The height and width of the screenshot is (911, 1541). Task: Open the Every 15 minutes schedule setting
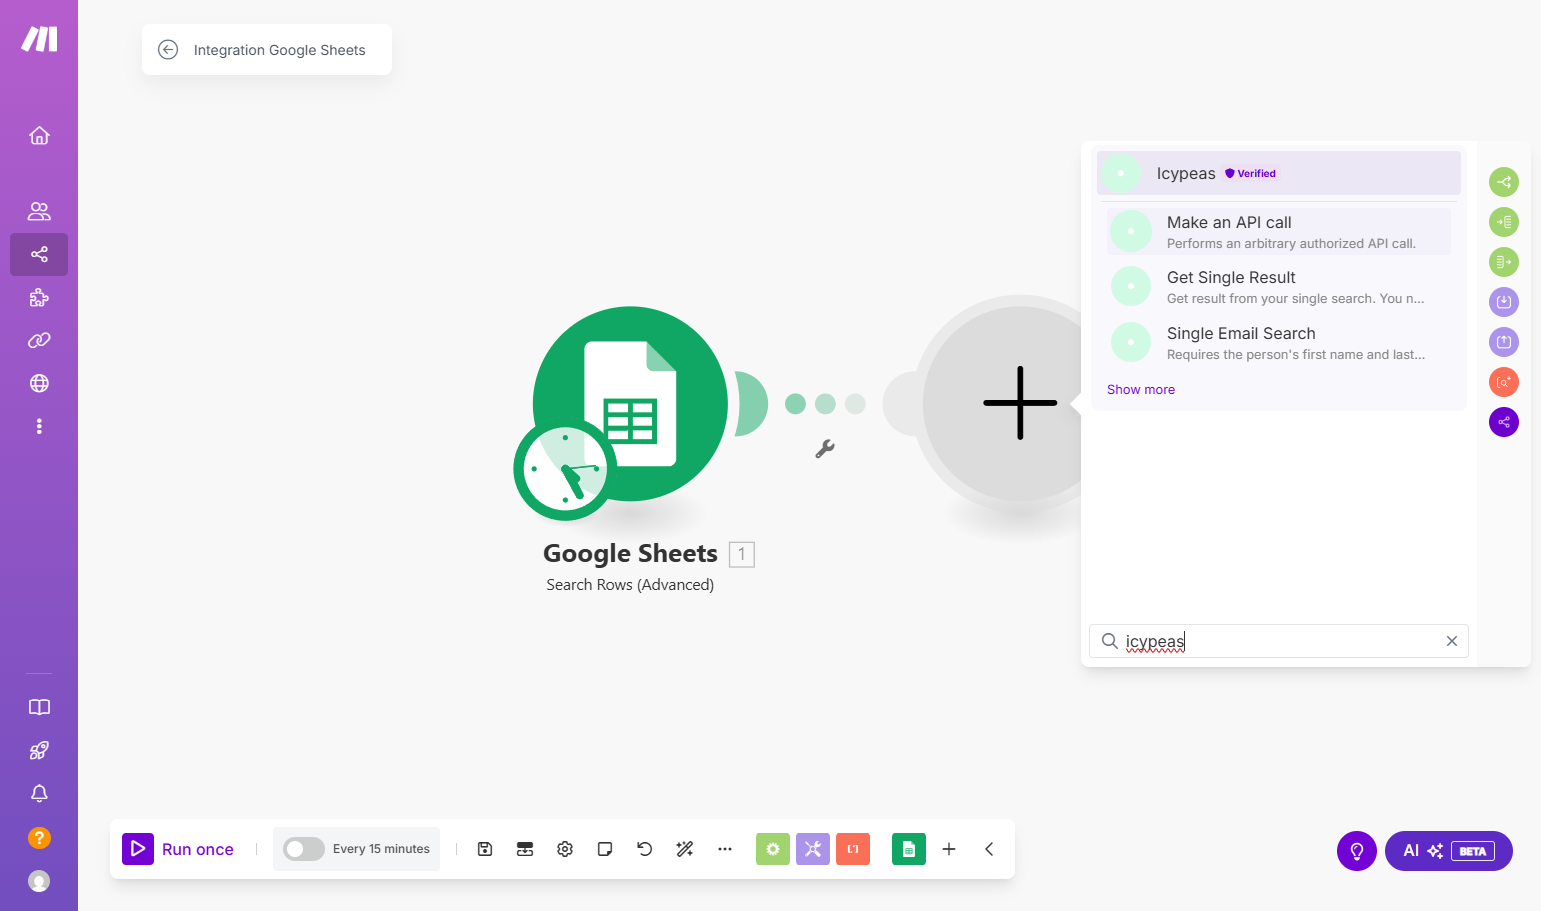381,849
